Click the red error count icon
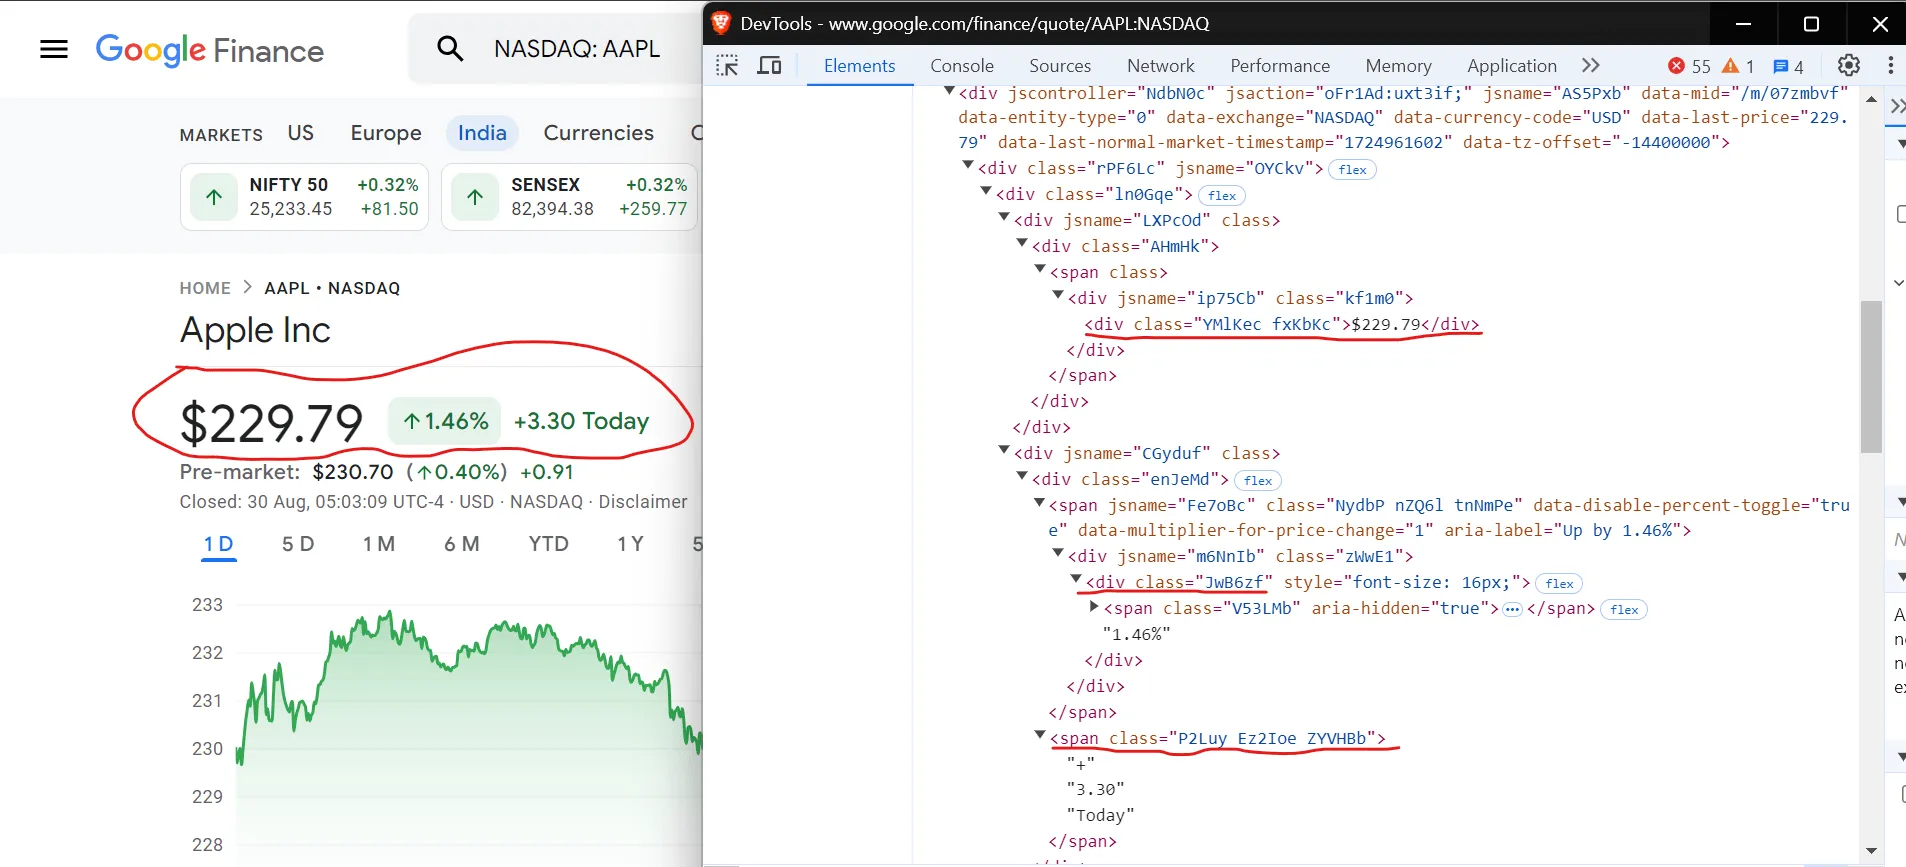The height and width of the screenshot is (867, 1906). (x=1677, y=66)
